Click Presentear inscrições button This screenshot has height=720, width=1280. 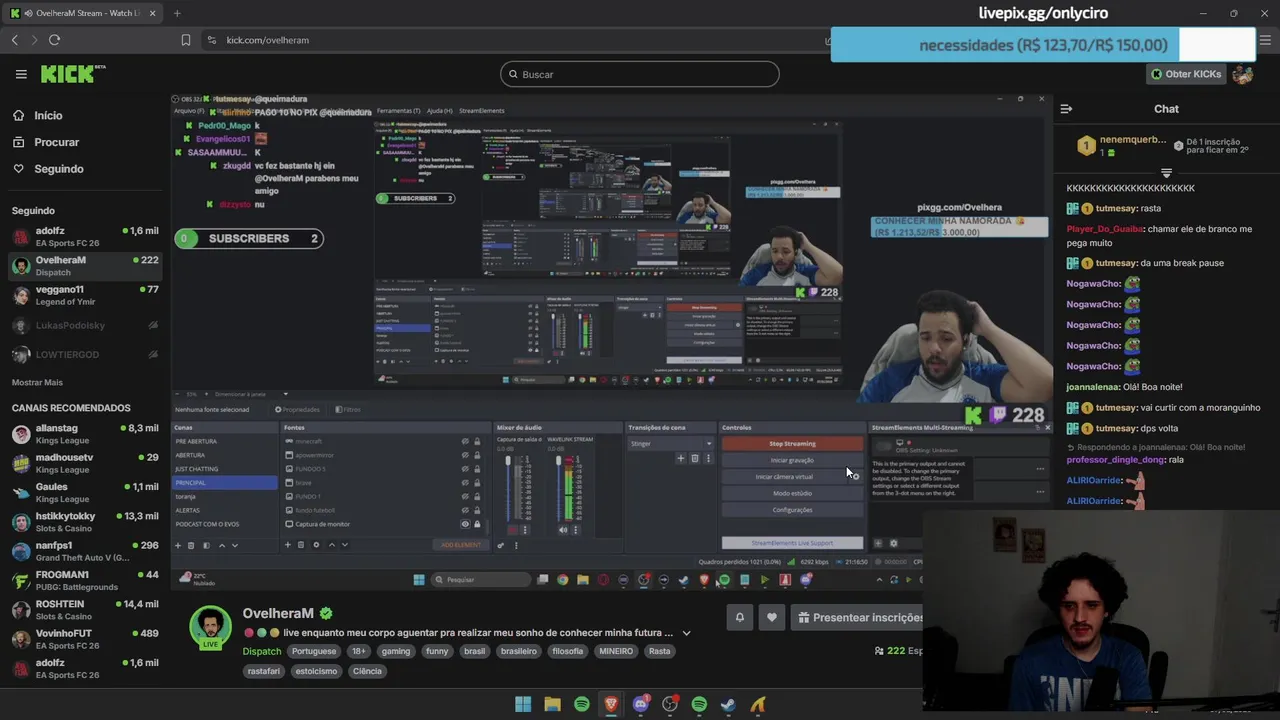[x=858, y=618]
